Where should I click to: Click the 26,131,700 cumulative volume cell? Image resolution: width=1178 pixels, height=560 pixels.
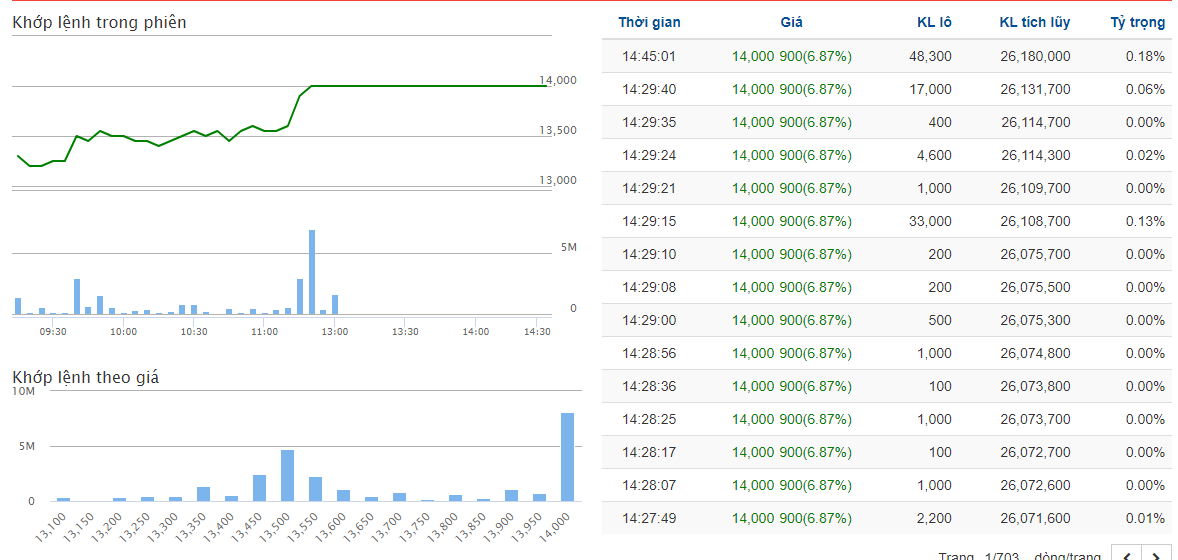pos(1035,89)
